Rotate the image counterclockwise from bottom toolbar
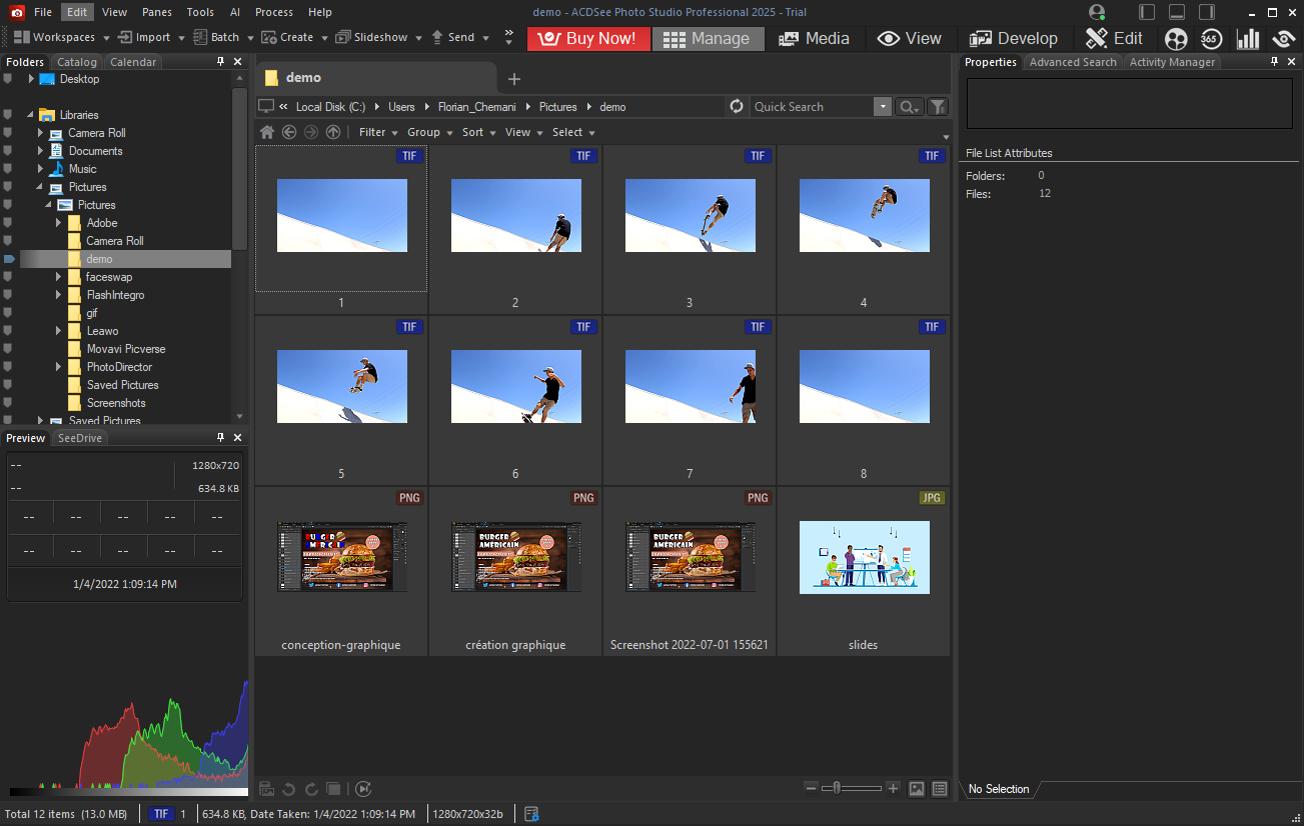1304x826 pixels. (x=289, y=788)
